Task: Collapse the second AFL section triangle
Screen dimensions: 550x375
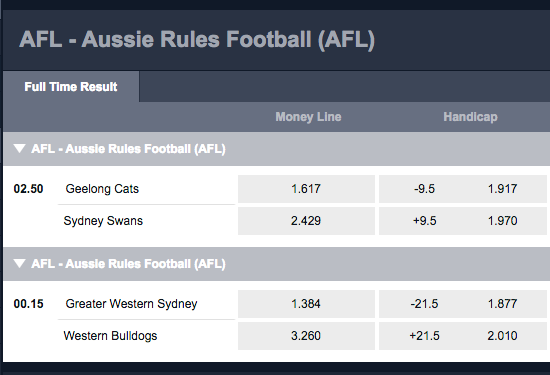Action: [19, 263]
